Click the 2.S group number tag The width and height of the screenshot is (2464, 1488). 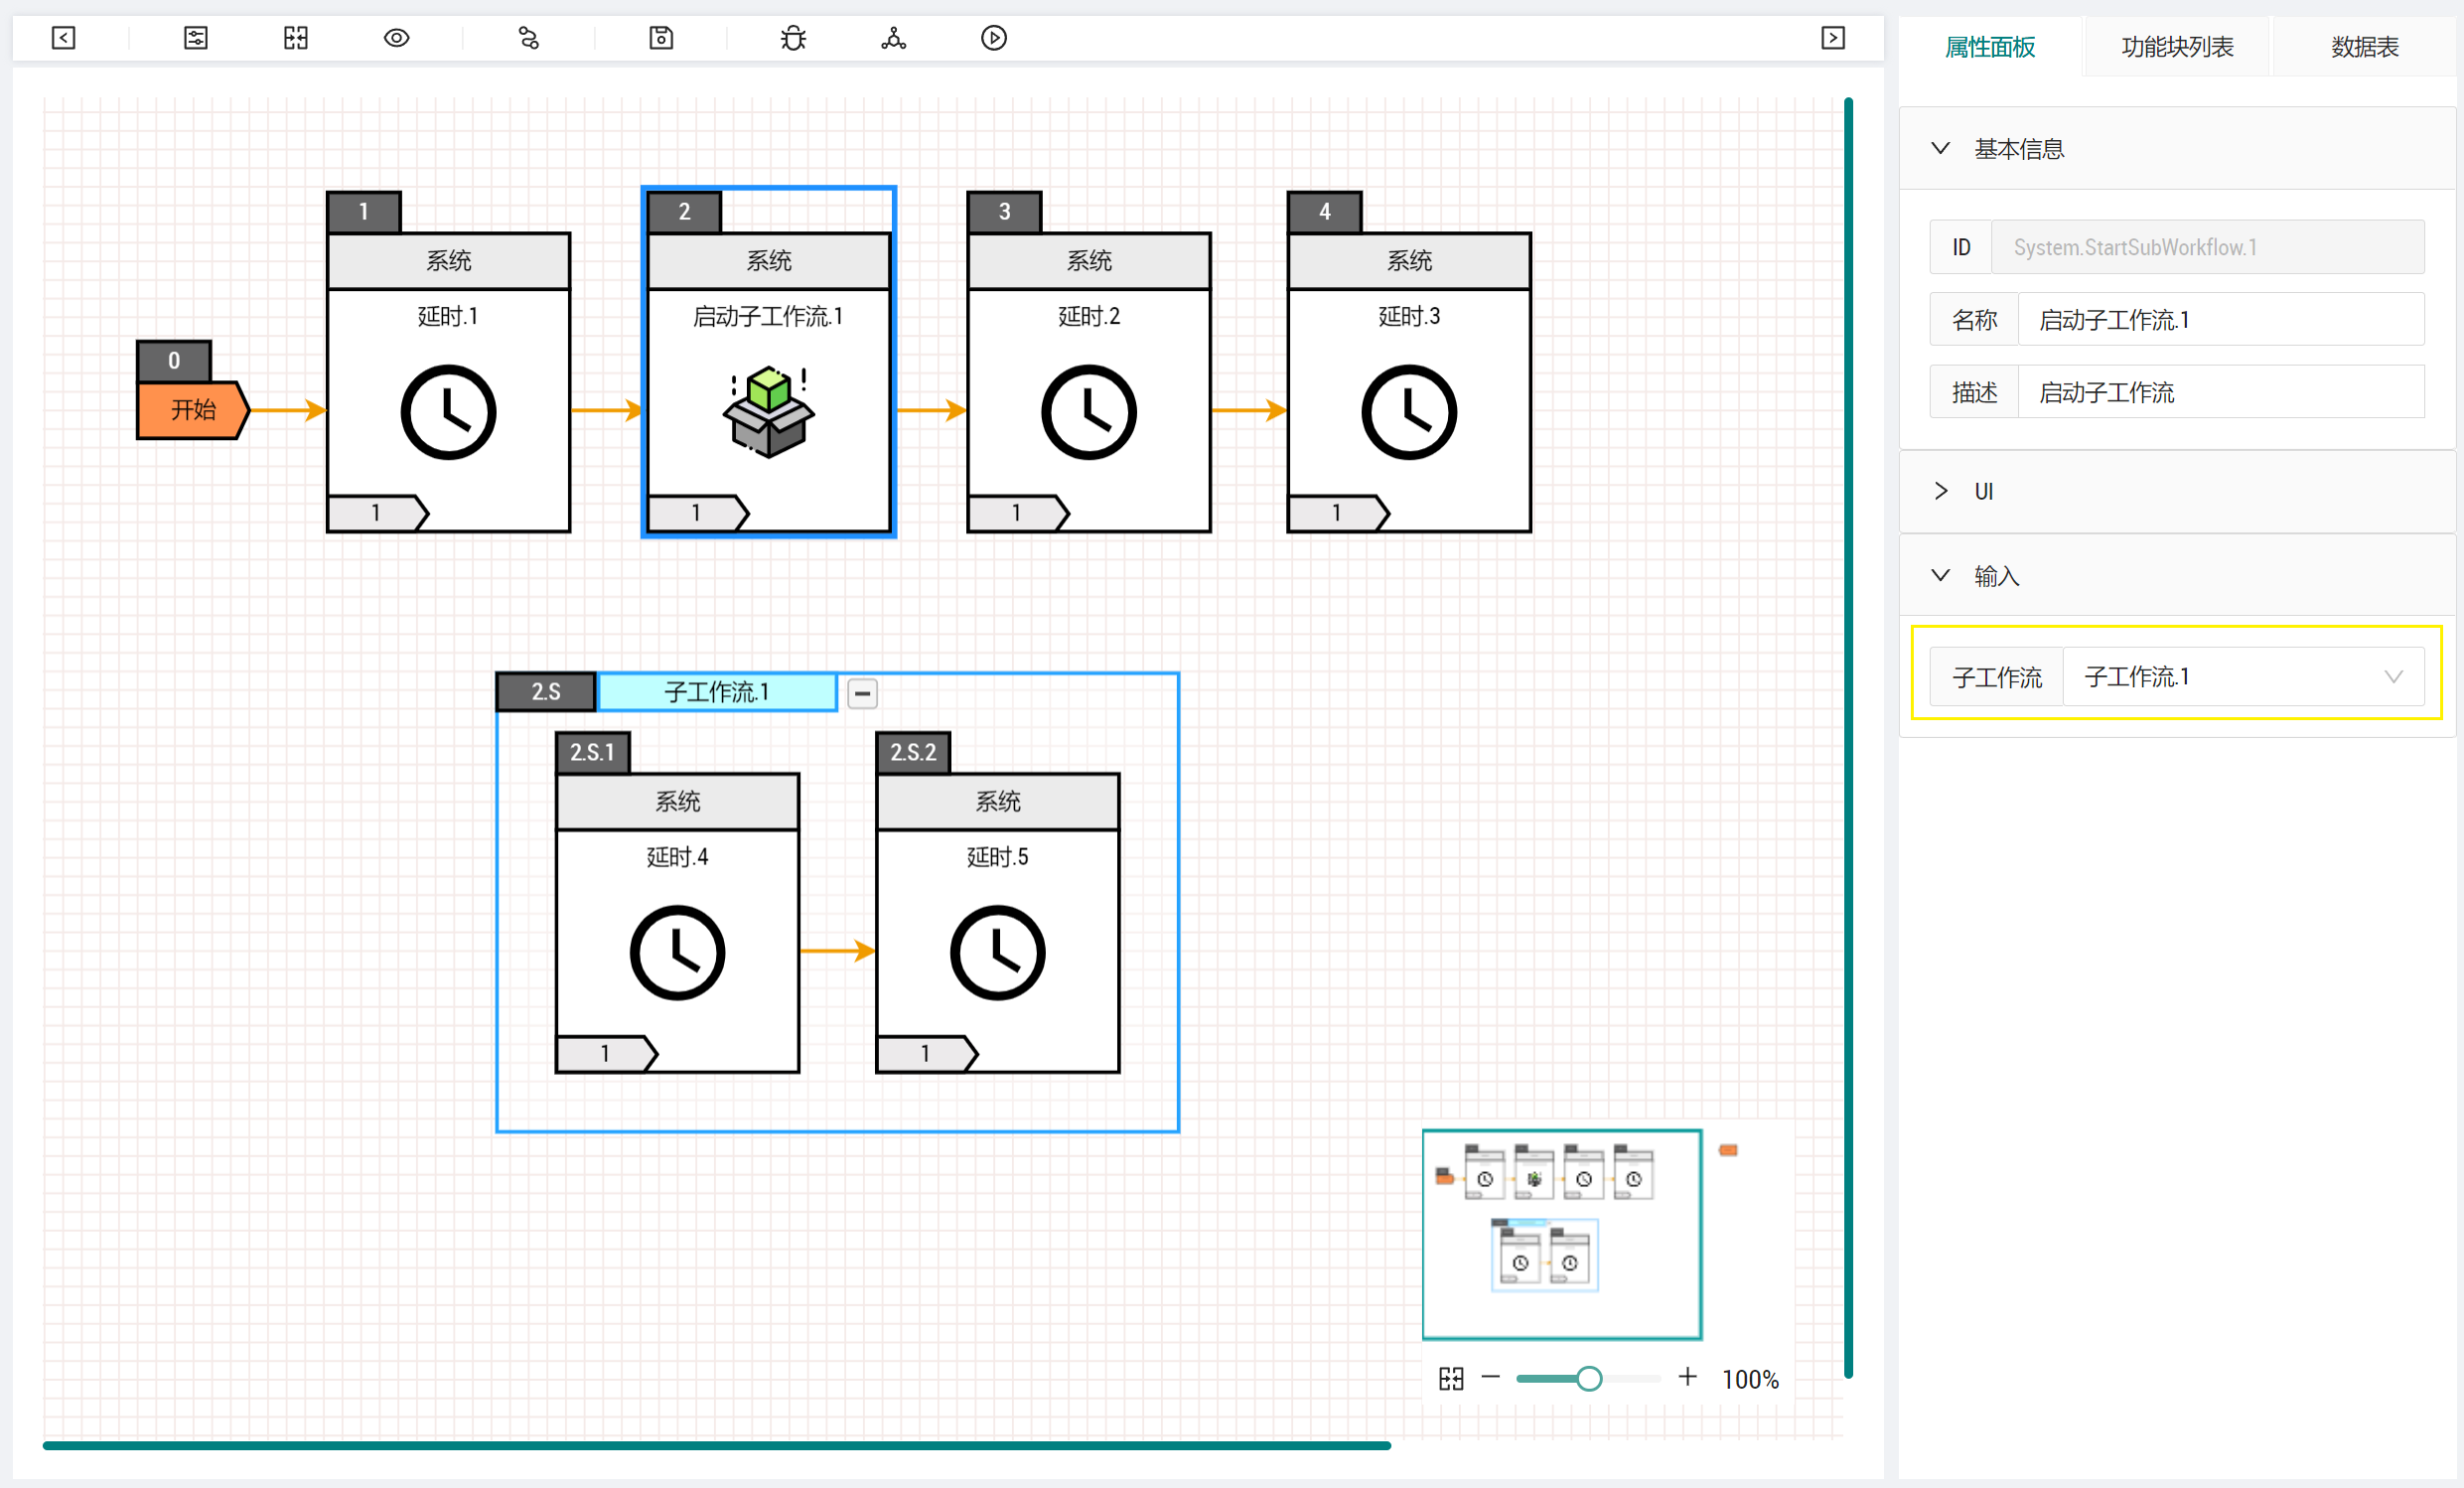tap(546, 692)
